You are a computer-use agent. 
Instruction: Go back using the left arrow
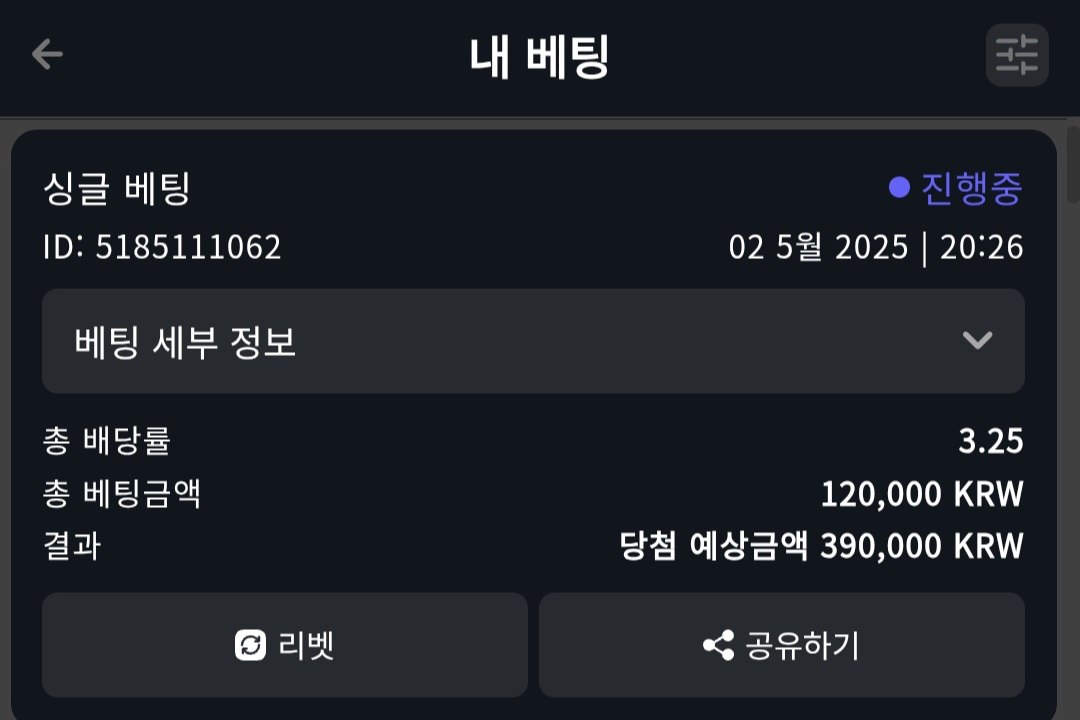pos(47,54)
